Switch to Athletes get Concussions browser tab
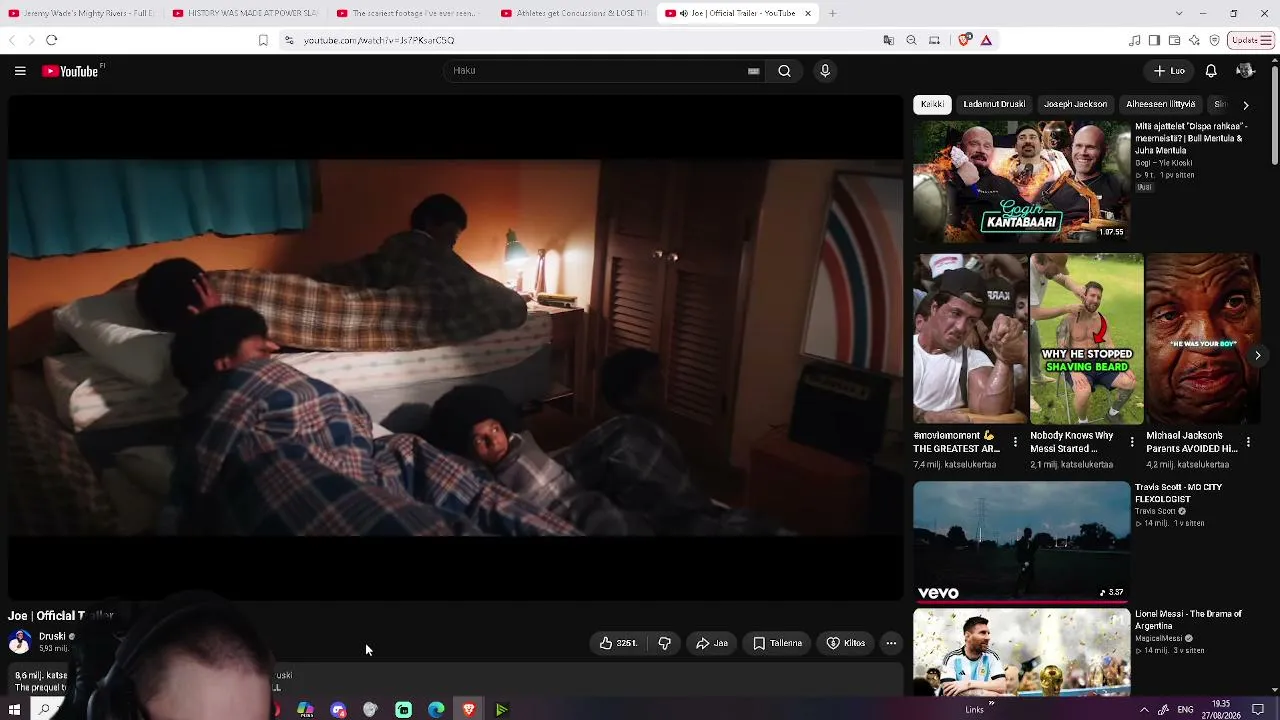Image resolution: width=1280 pixels, height=720 pixels. click(574, 13)
